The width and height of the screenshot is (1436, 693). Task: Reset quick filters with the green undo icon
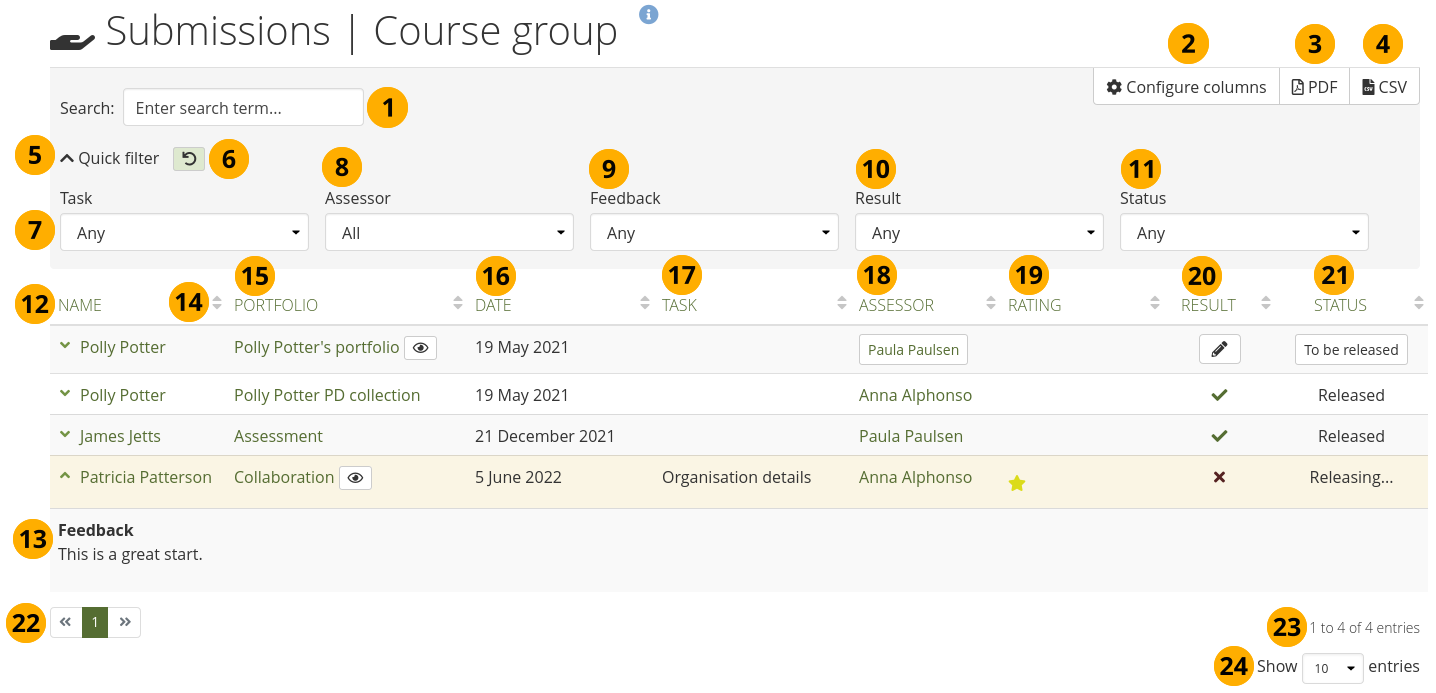point(187,158)
